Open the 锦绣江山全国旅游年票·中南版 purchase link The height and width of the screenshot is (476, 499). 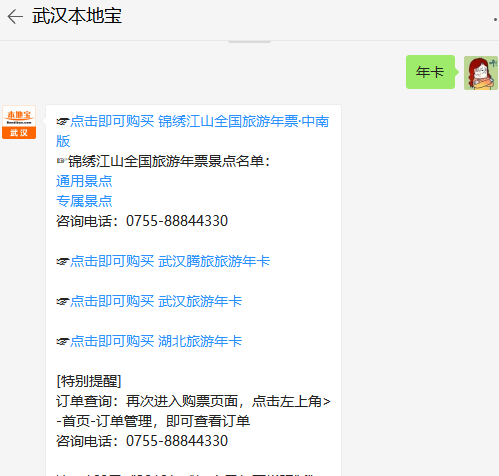click(193, 131)
